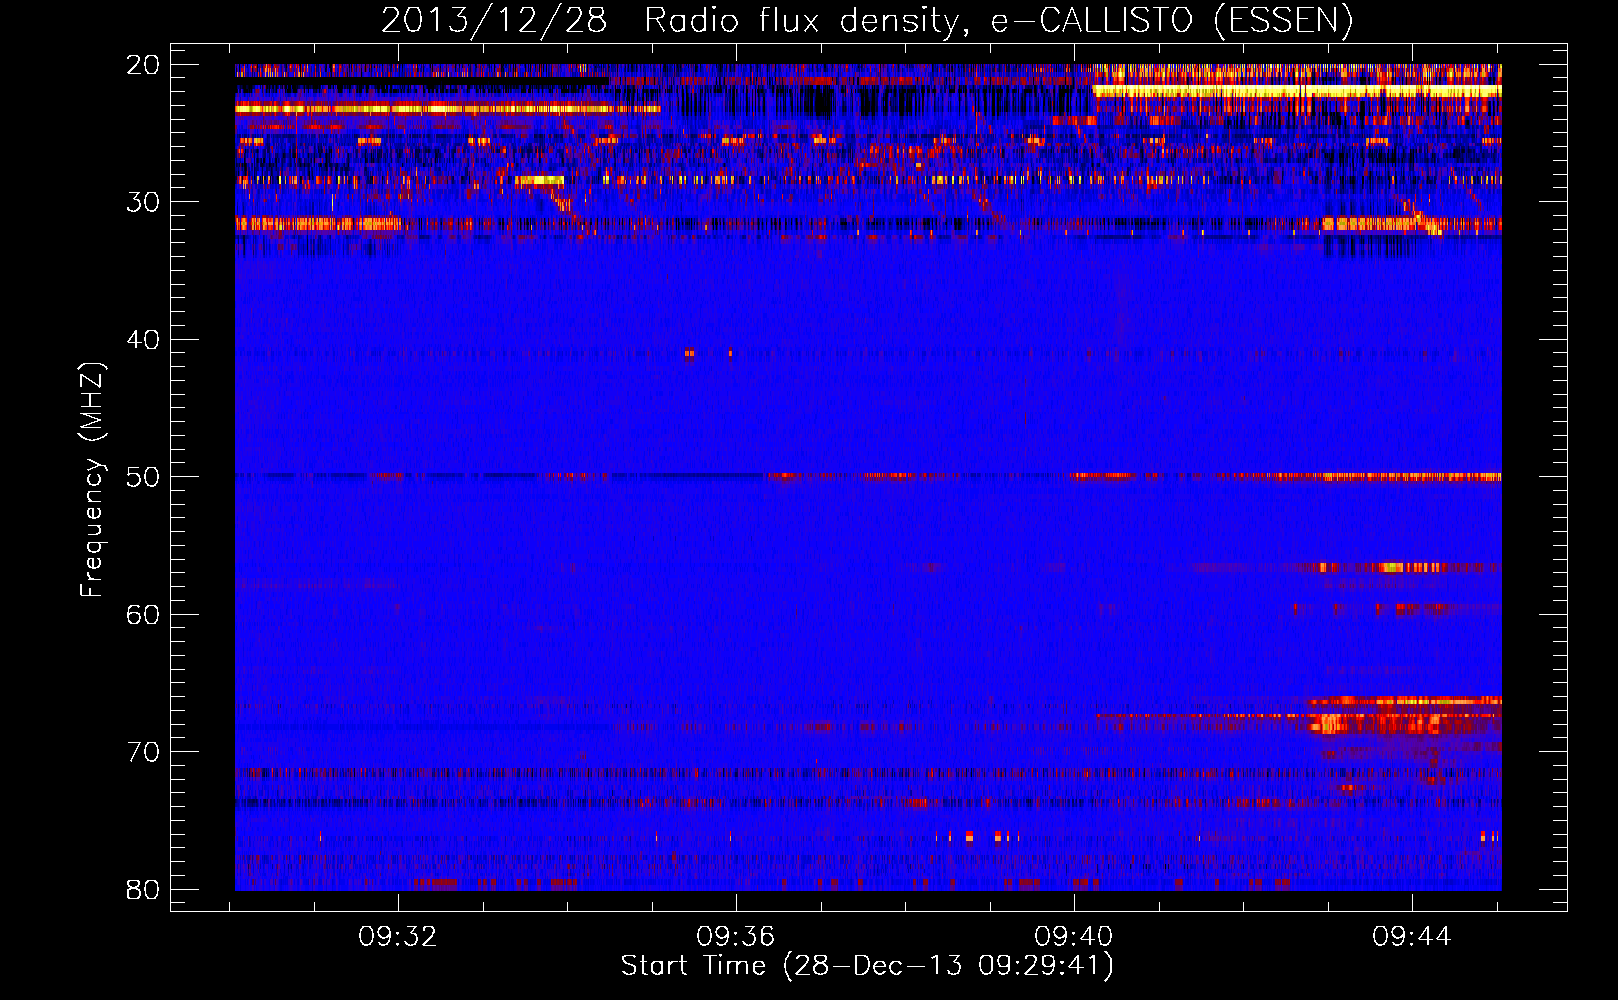Click the 'Frequency (MHZ)' axis label

[x=92, y=480]
